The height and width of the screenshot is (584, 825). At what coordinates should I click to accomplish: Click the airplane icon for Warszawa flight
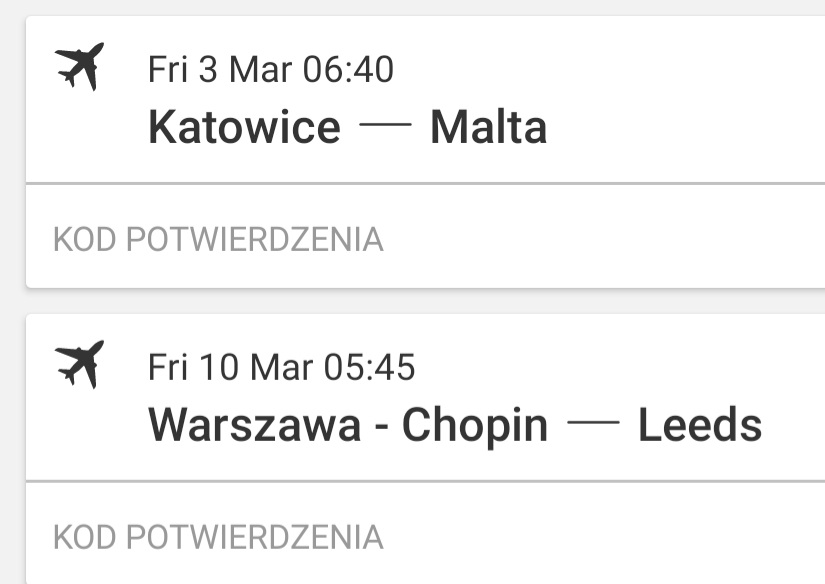[79, 365]
